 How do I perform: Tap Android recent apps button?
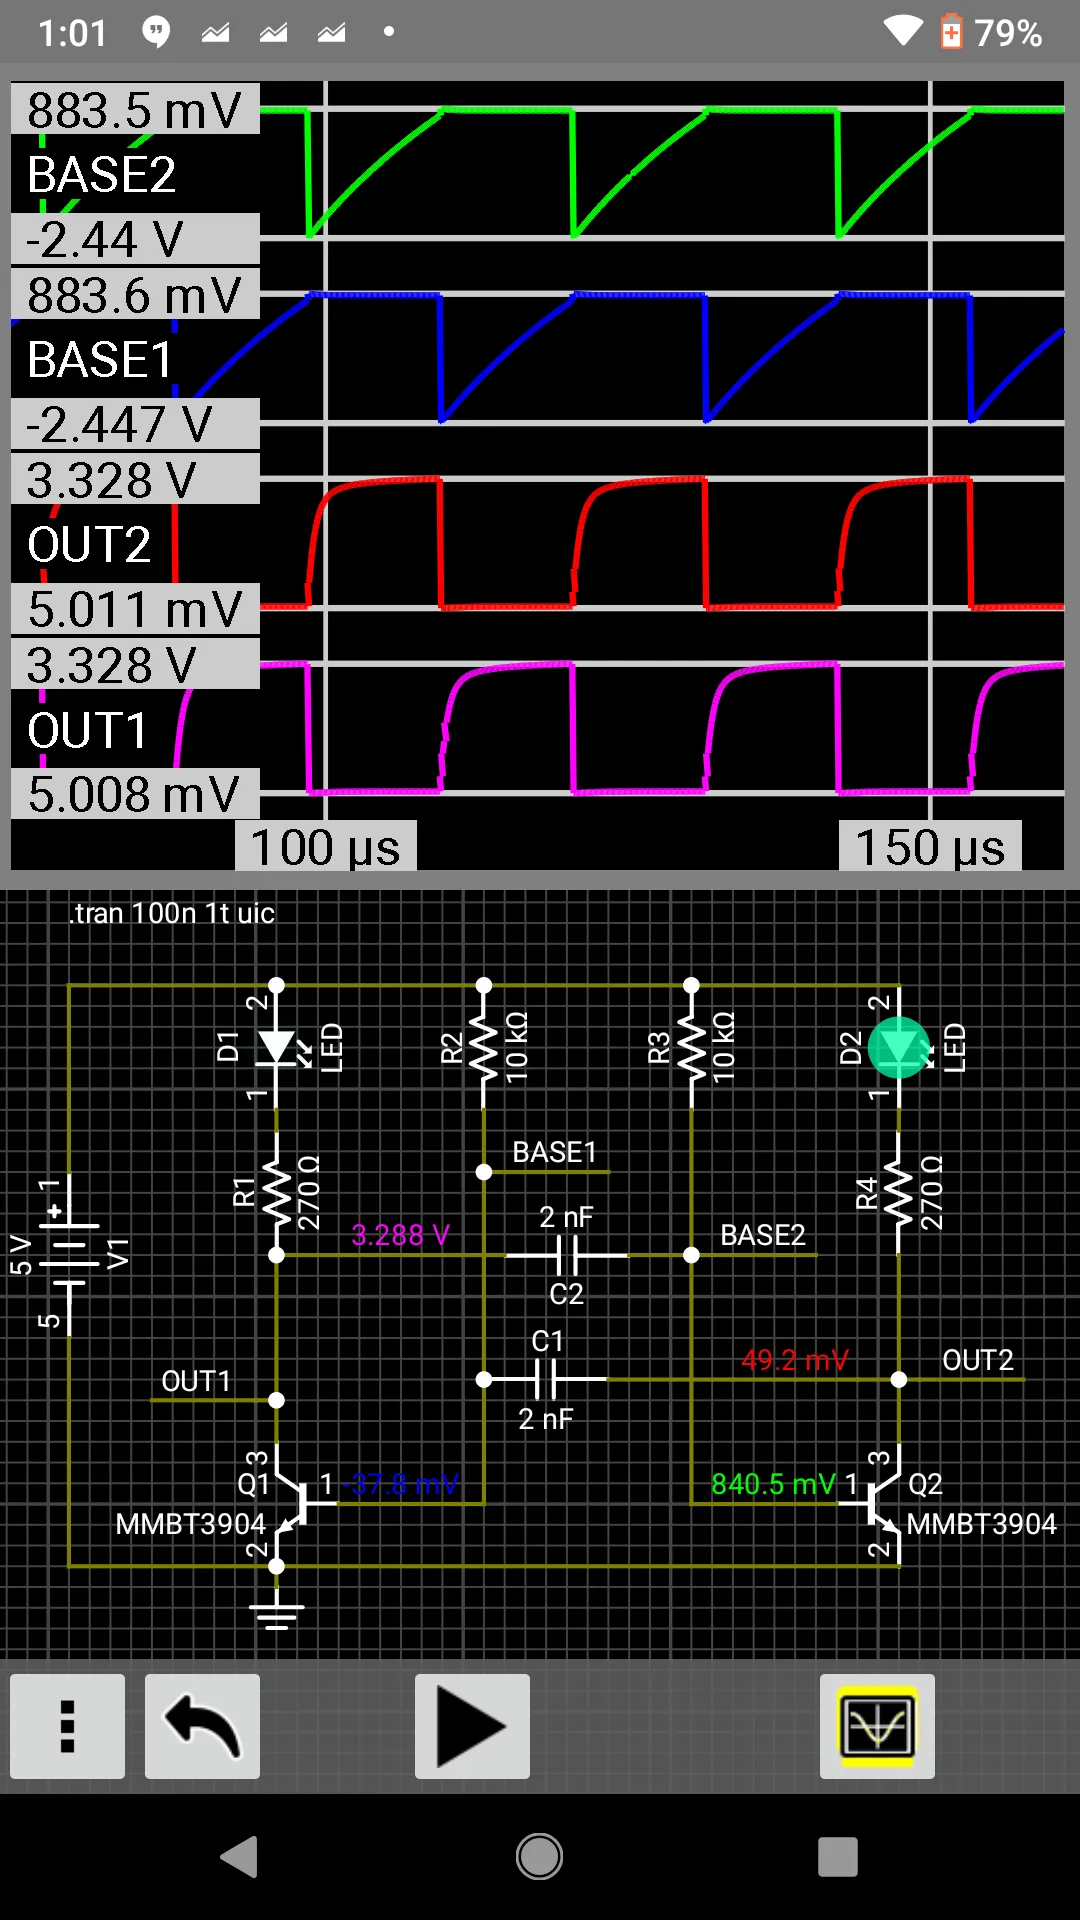click(838, 1857)
